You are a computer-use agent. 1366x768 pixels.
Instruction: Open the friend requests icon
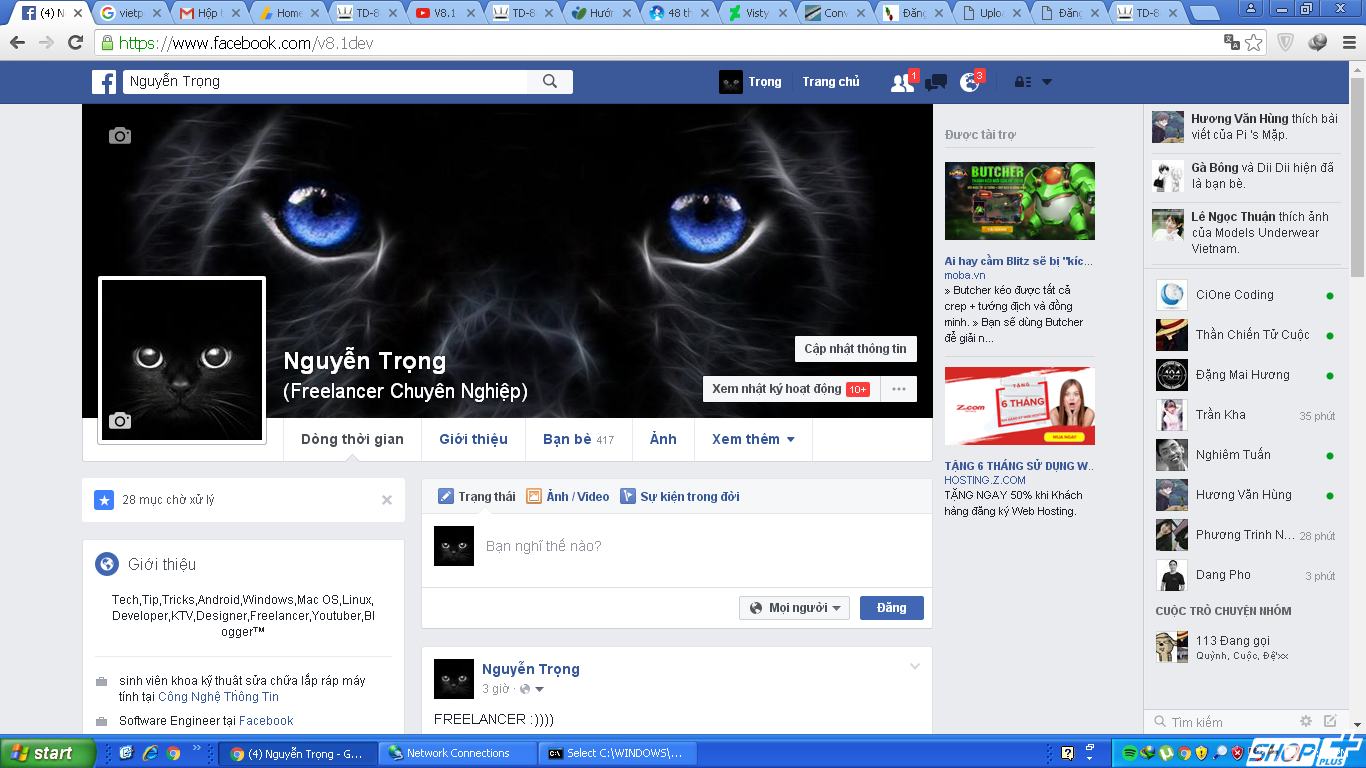pyautogui.click(x=901, y=83)
